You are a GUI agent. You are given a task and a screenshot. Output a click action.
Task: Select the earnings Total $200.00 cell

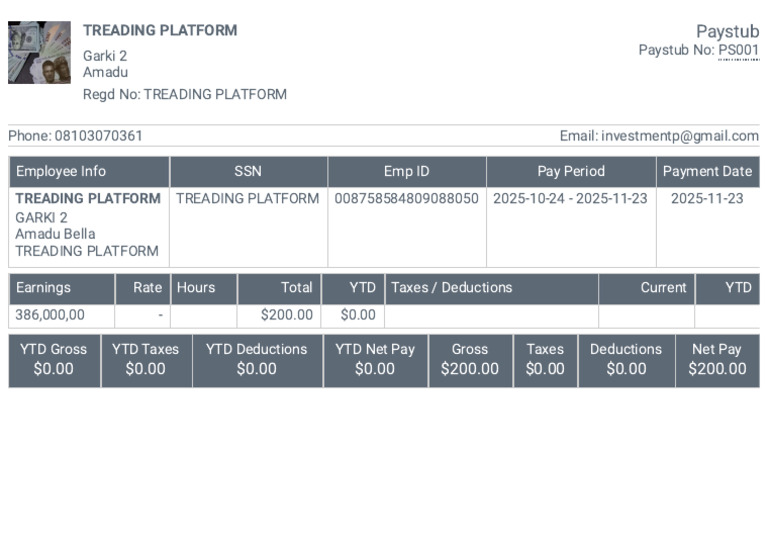tap(279, 315)
